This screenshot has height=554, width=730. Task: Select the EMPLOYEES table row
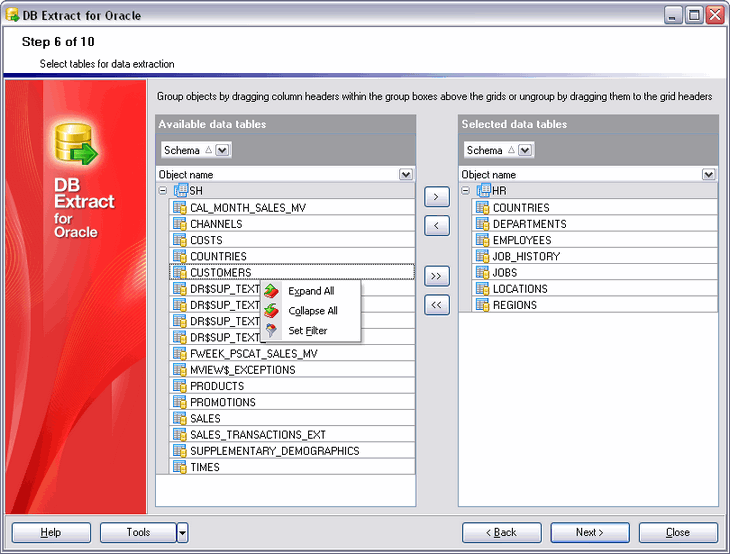point(595,240)
